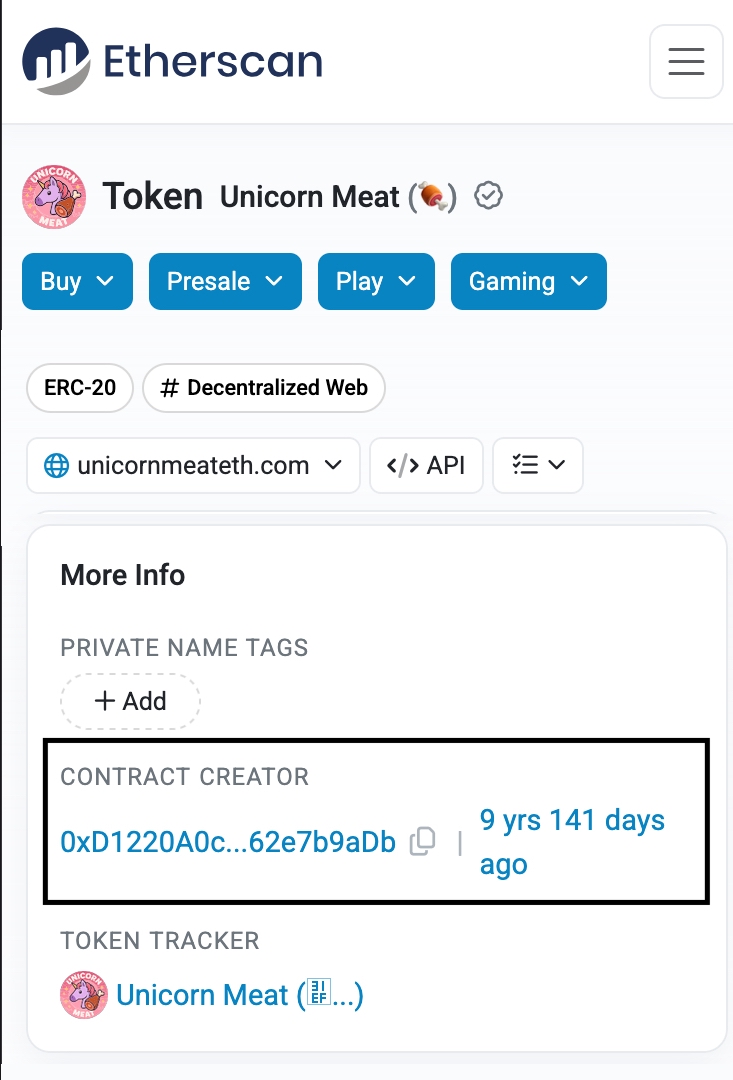The height and width of the screenshot is (1080, 733).
Task: Click the 9 yrs 141 days ago link
Action: tap(571, 841)
